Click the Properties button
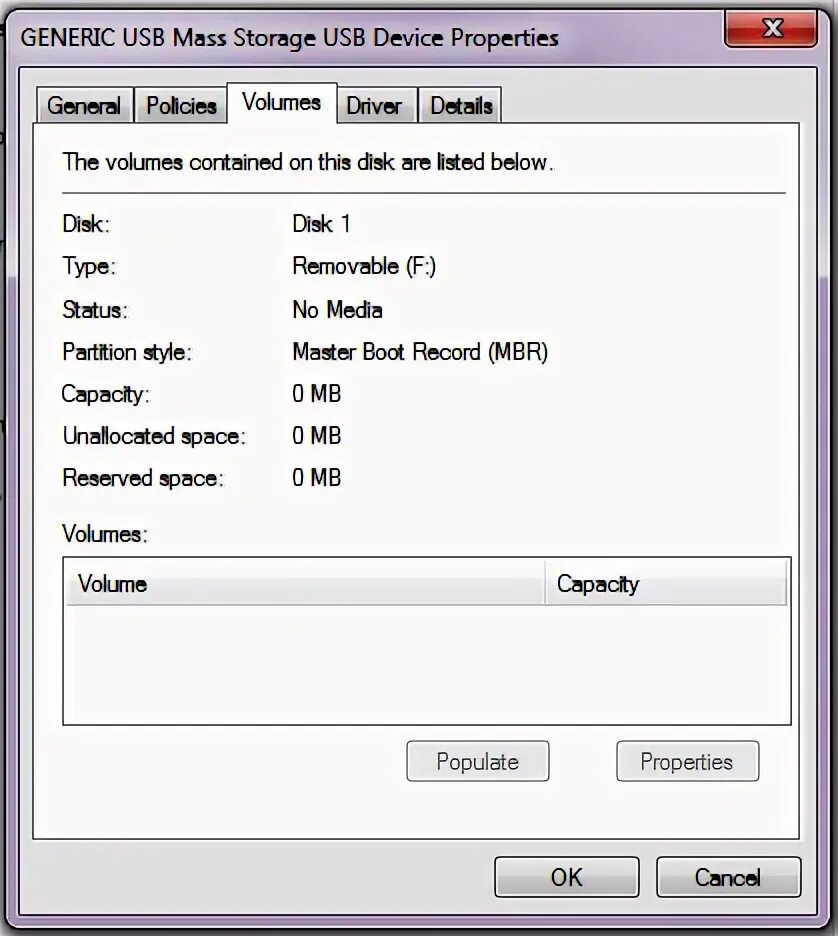 [x=687, y=761]
